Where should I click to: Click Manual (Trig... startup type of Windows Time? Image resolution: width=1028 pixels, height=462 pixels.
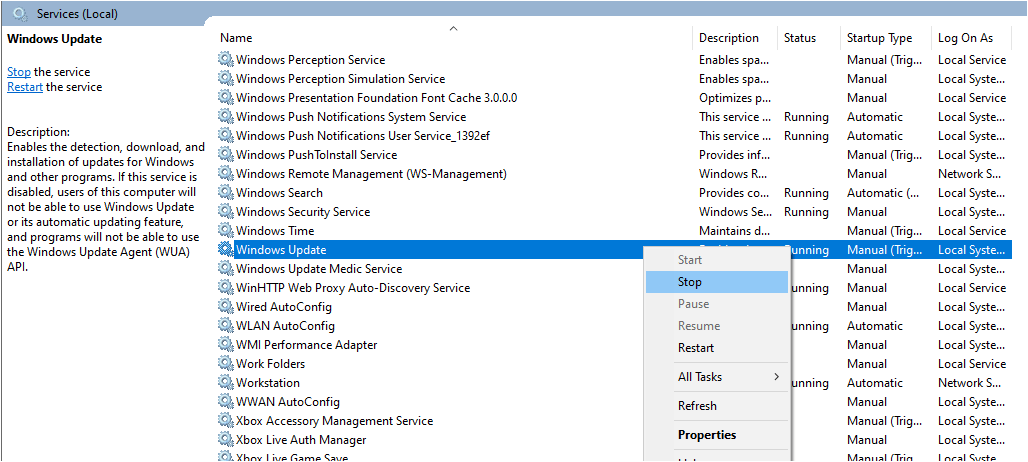coord(884,231)
